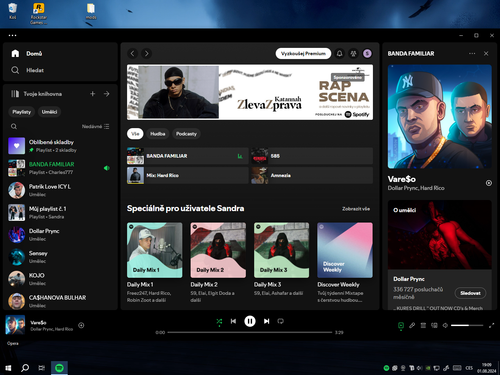Enter full screen mode

(x=492, y=325)
